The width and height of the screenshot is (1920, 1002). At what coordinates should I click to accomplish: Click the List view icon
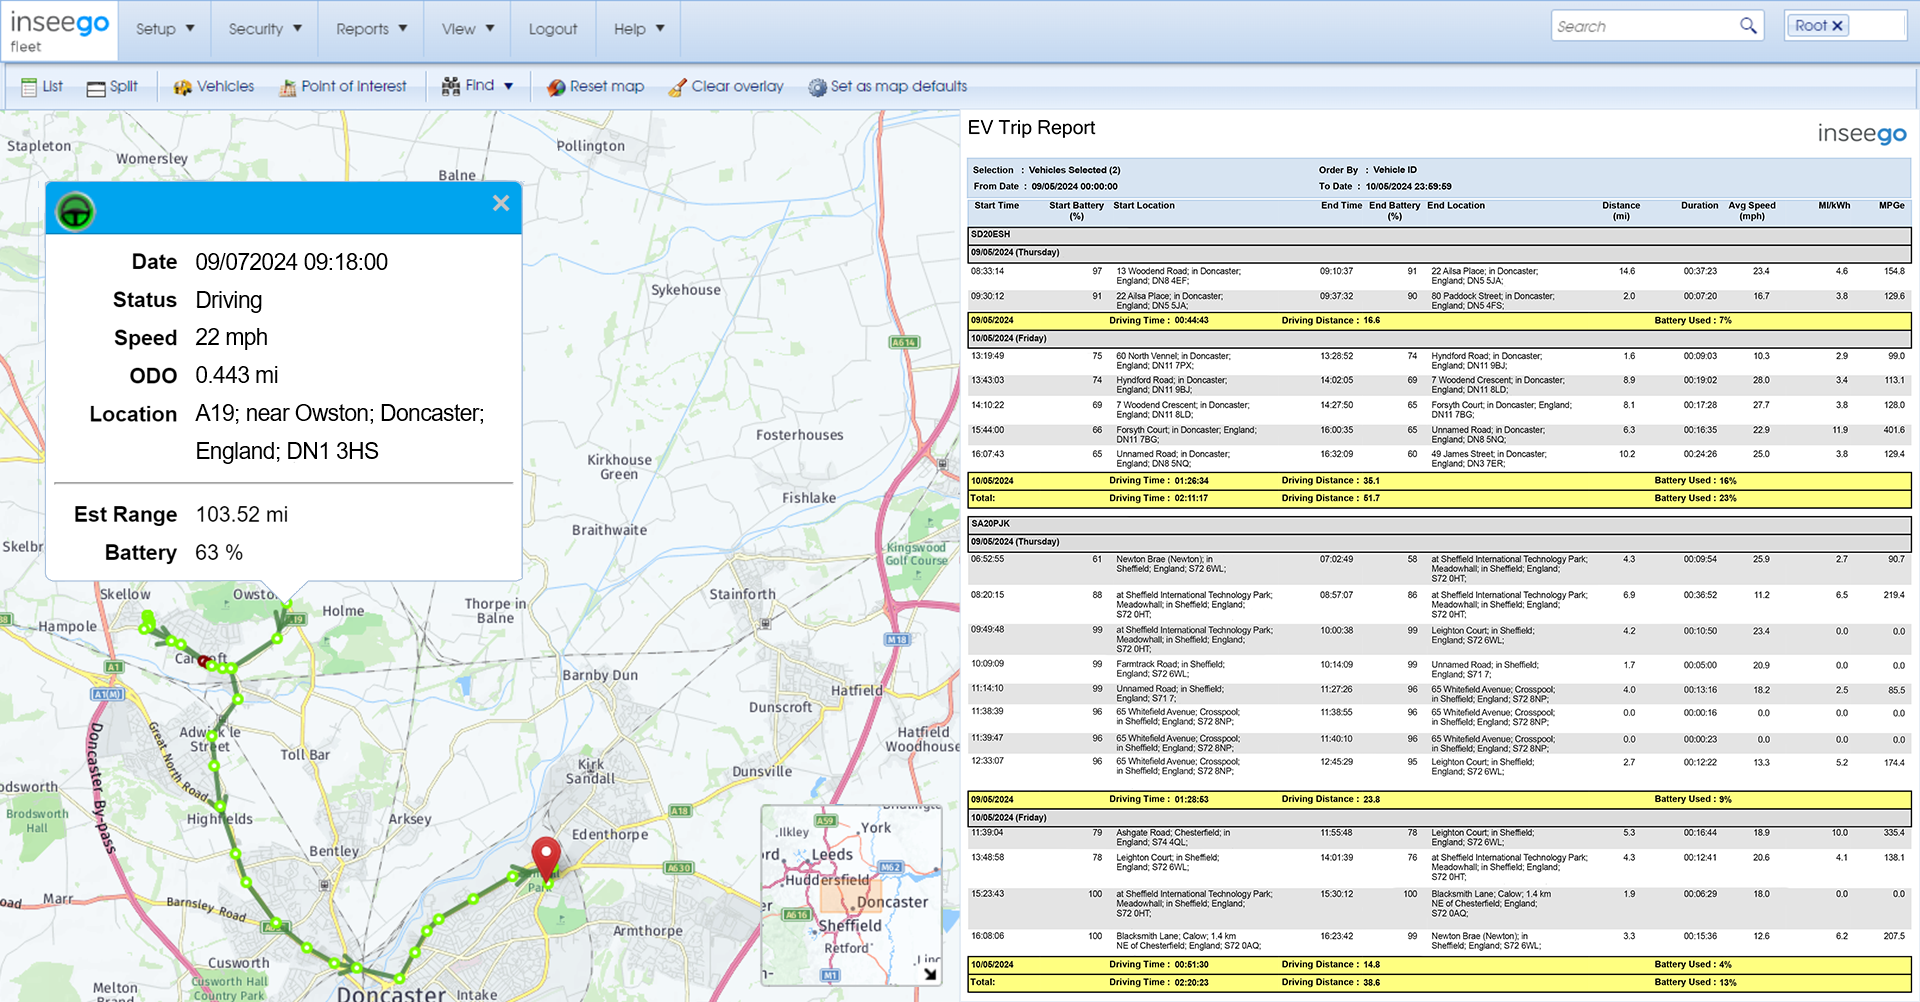click(29, 87)
